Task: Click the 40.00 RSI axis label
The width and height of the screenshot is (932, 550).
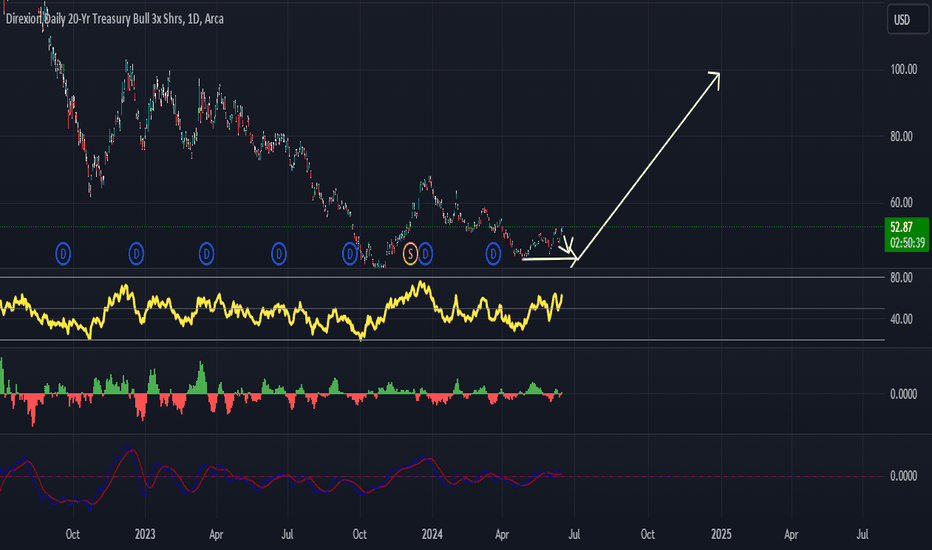Action: [x=901, y=319]
